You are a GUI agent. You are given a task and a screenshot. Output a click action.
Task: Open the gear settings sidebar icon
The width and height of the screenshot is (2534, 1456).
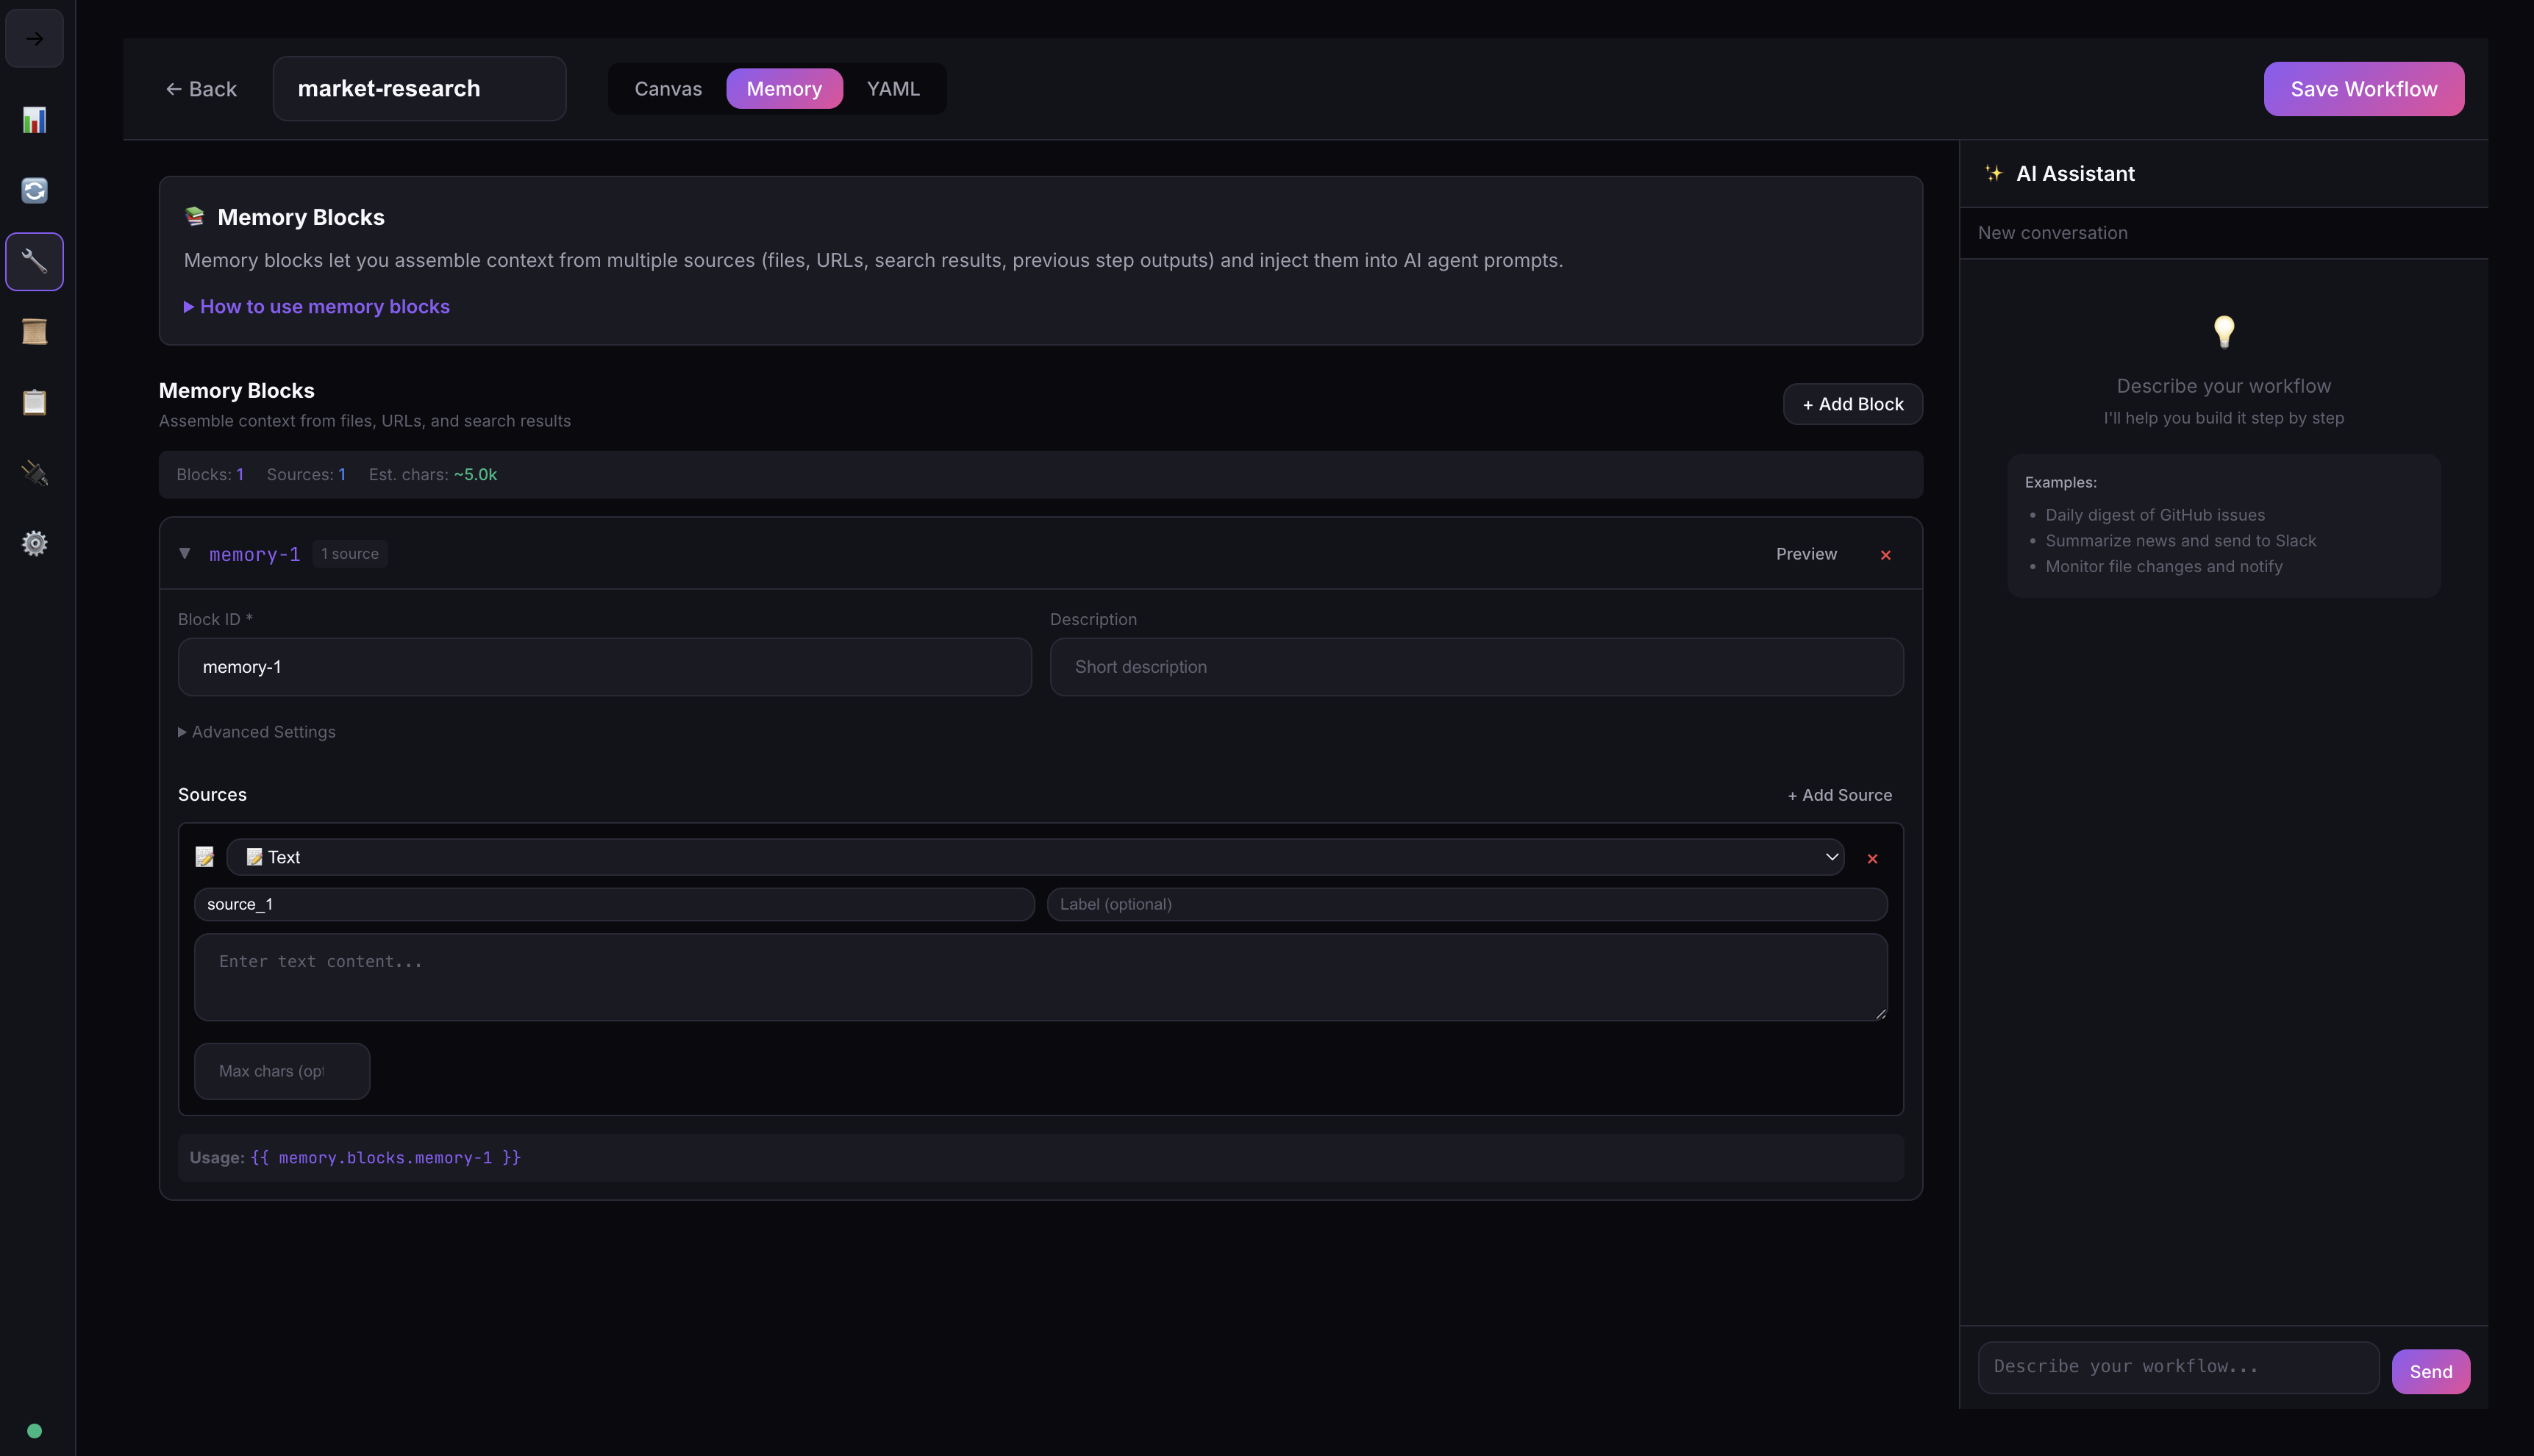tap(34, 543)
